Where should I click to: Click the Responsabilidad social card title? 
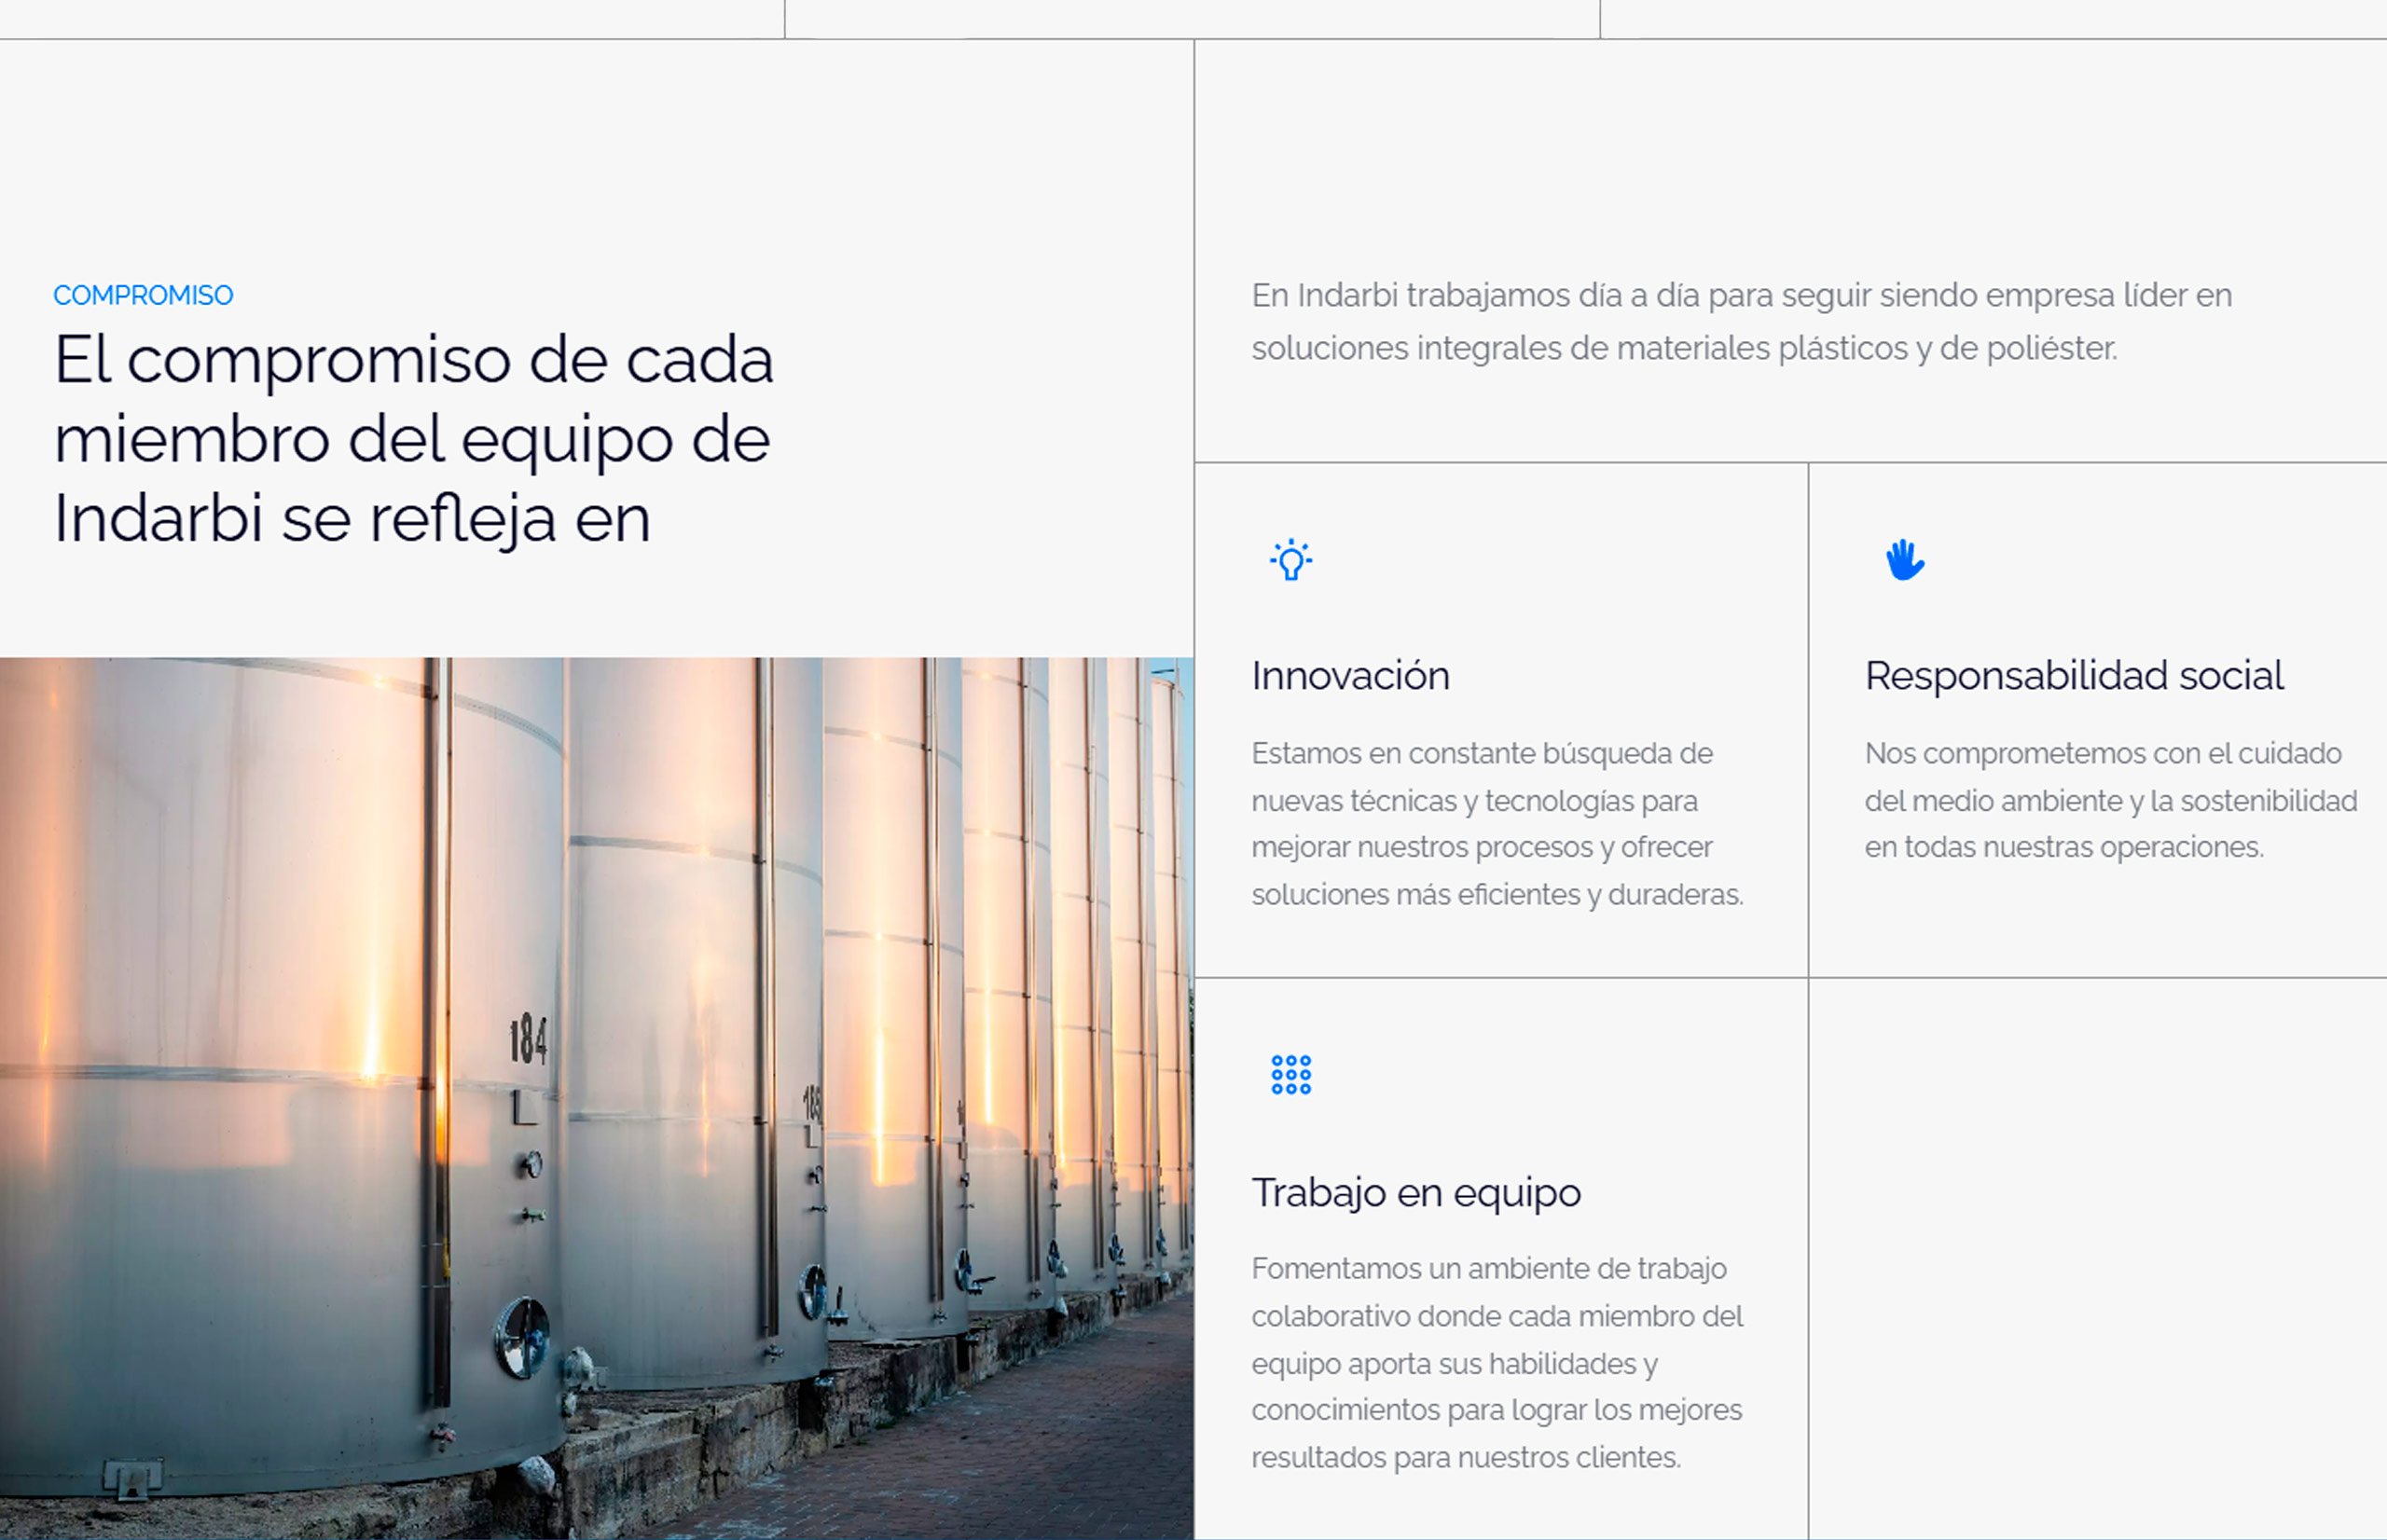pyautogui.click(x=2074, y=676)
